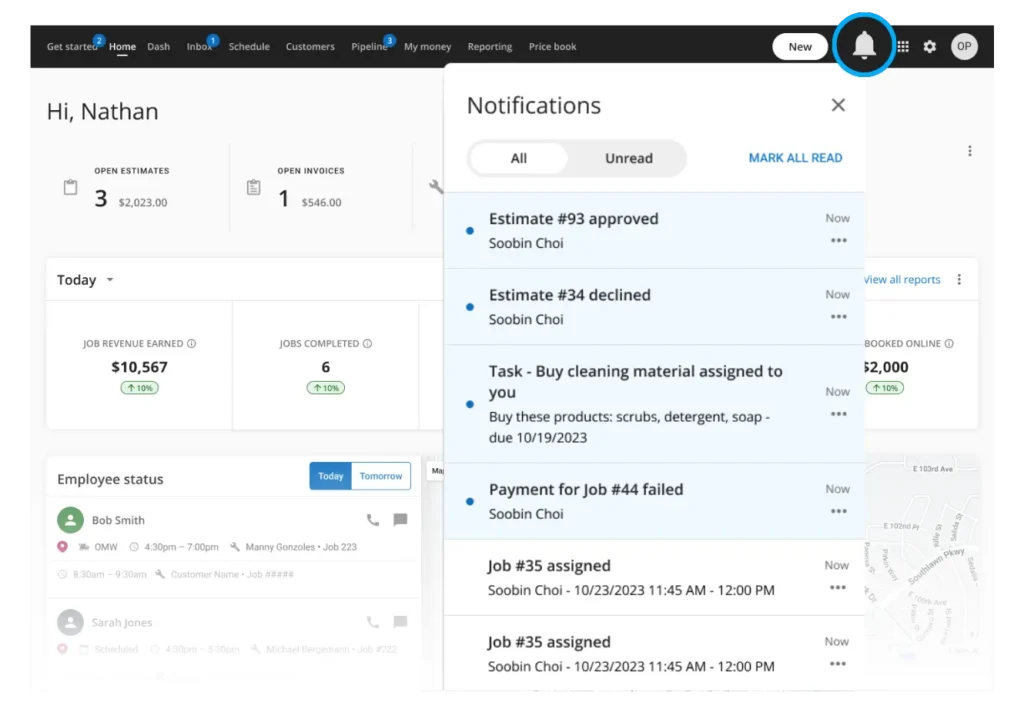This screenshot has width=1024, height=716.
Task: Open options for Estimate #93 approved notification
Action: [x=838, y=241]
